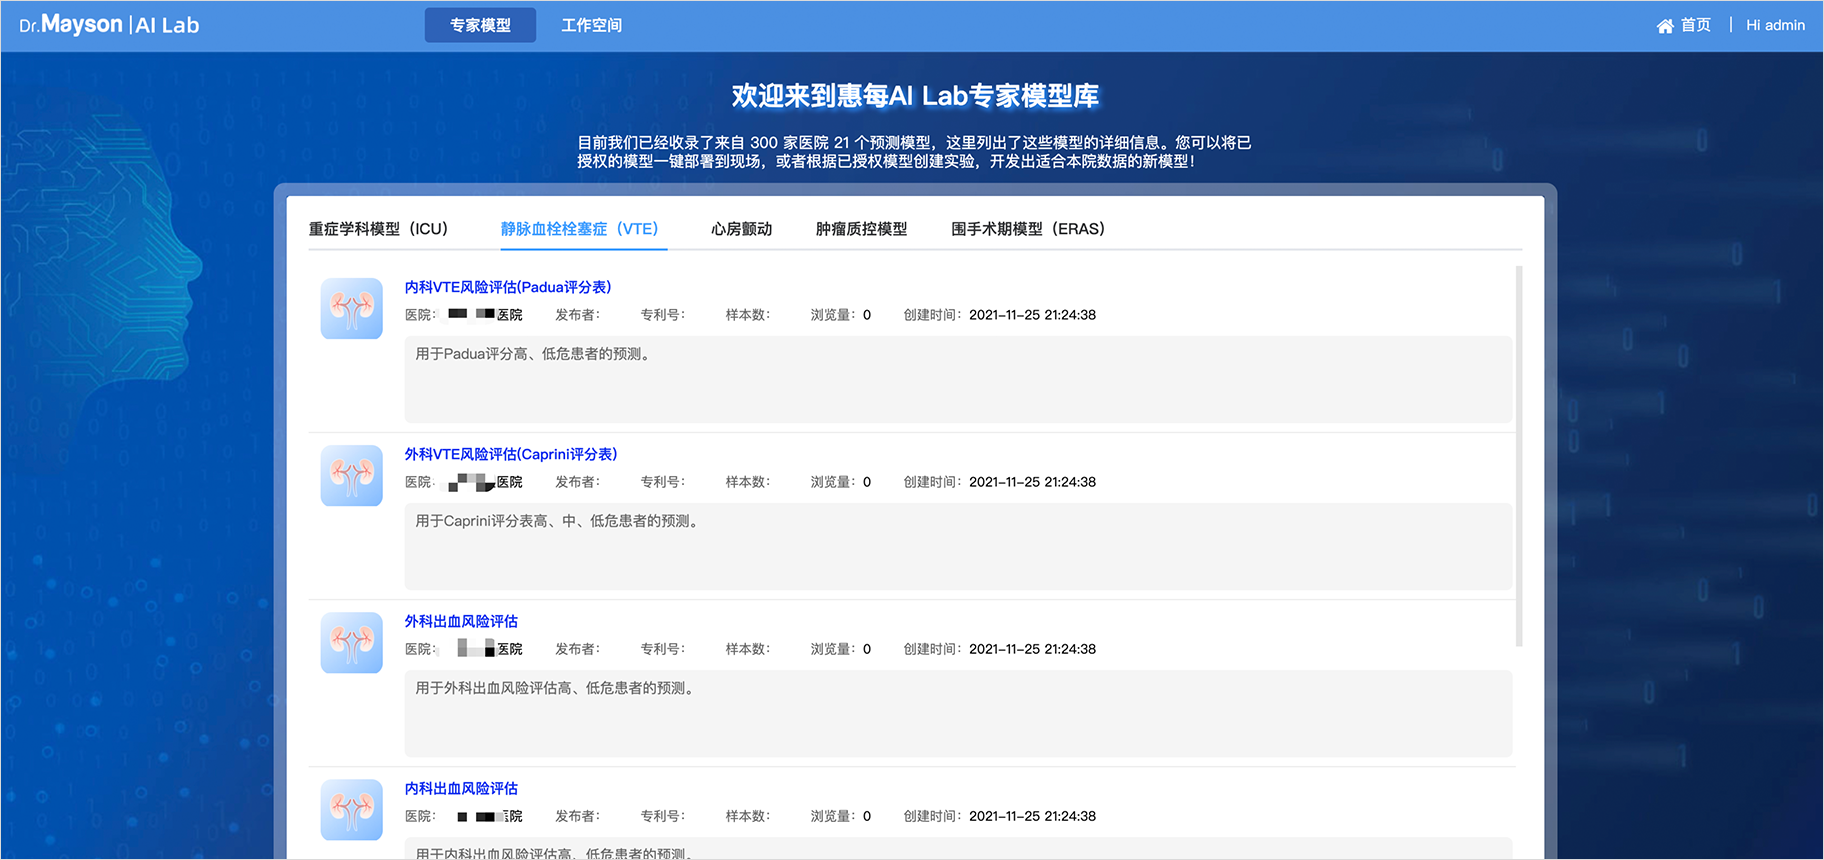Open 内科VTE风险评估(Padua评分表) model link
Screen dimensions: 1824x860
click(x=508, y=287)
